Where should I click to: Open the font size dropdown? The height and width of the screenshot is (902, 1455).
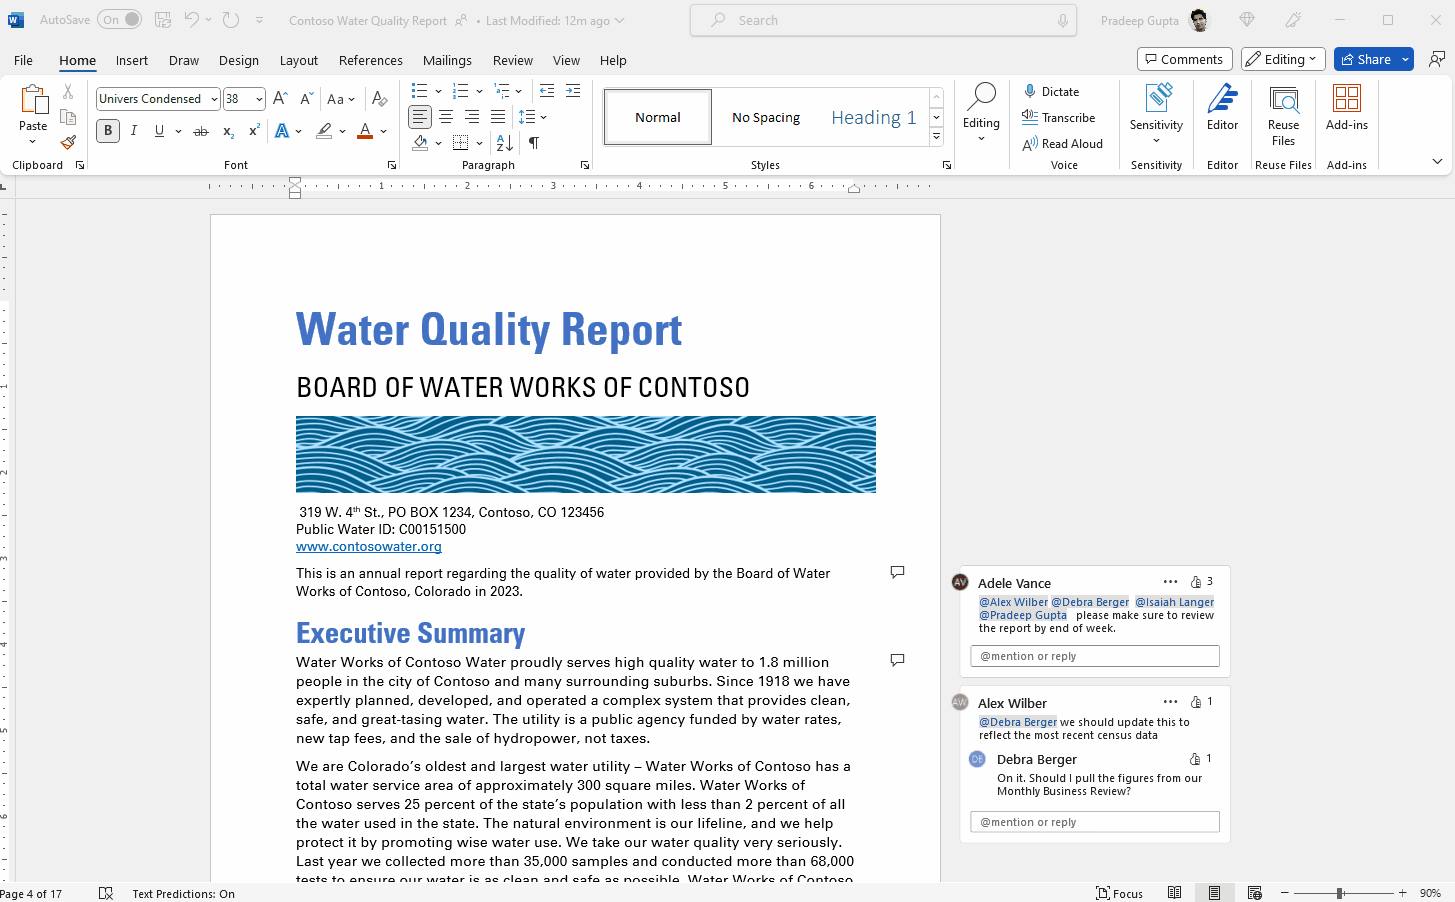[x=259, y=99]
